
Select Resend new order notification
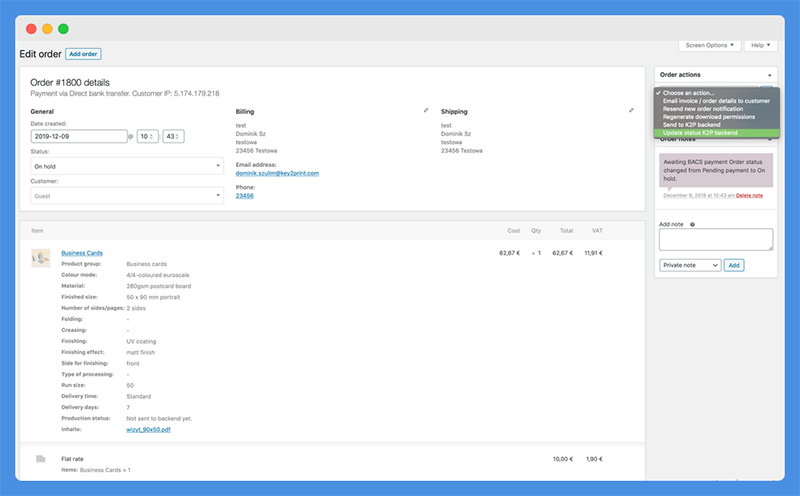[x=717, y=109]
